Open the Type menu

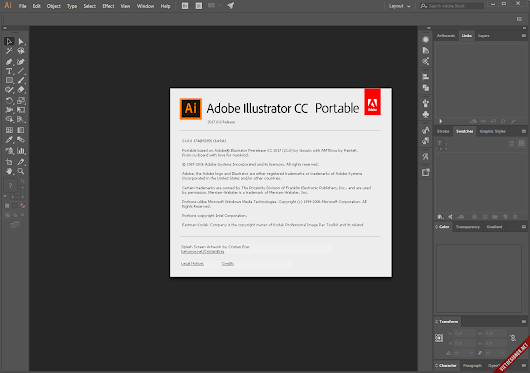coord(72,6)
